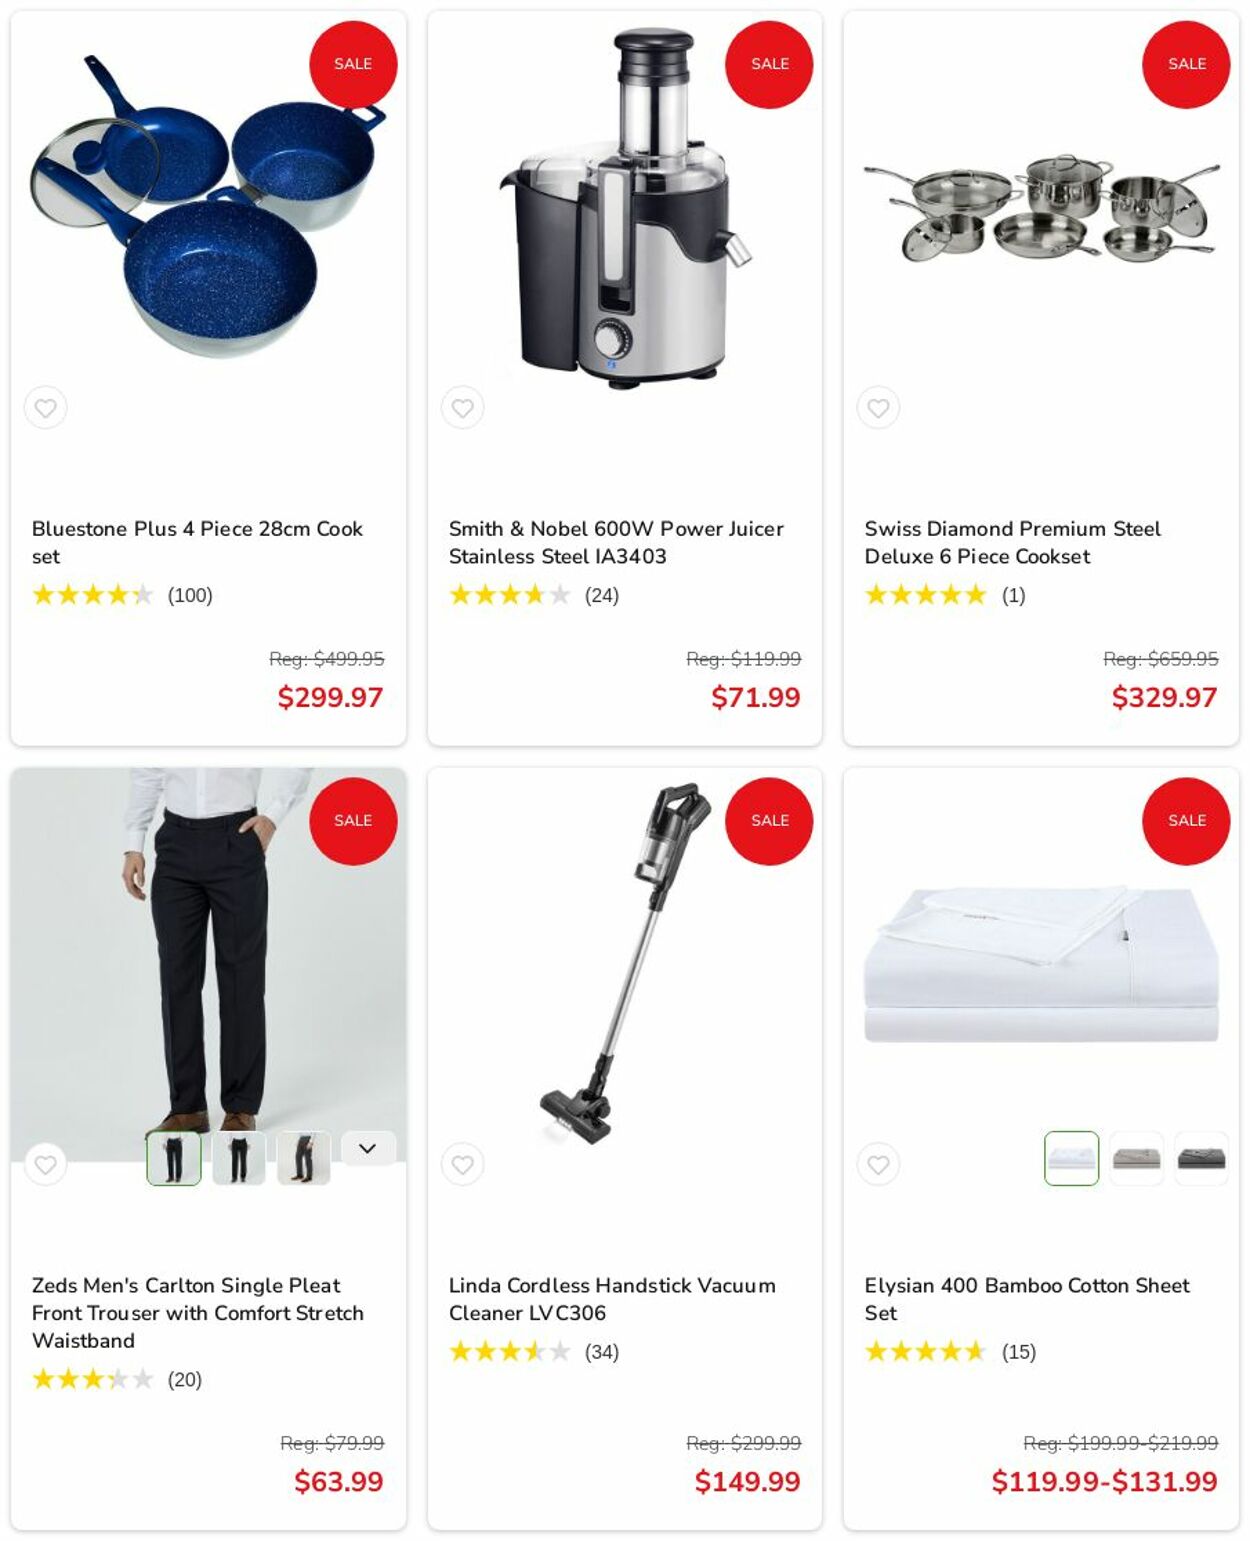Image resolution: width=1250 pixels, height=1541 pixels.
Task: Save Swiss Diamond Cookset to wishlist
Action: 878,408
